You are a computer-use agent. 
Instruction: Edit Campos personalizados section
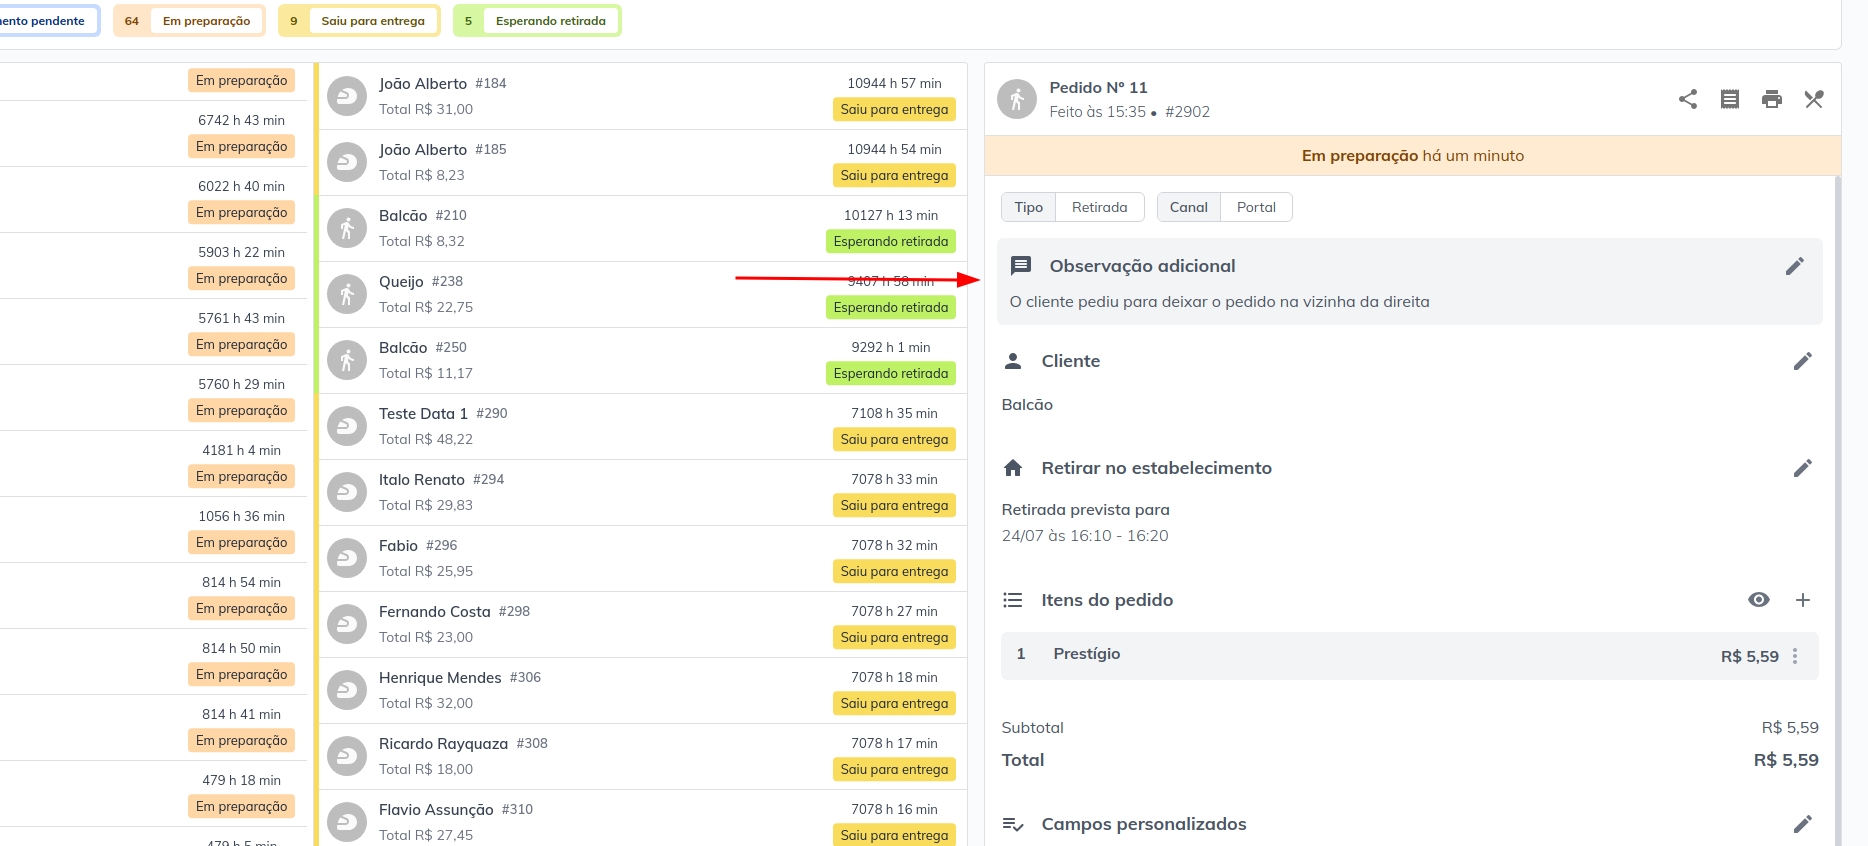[x=1803, y=824]
